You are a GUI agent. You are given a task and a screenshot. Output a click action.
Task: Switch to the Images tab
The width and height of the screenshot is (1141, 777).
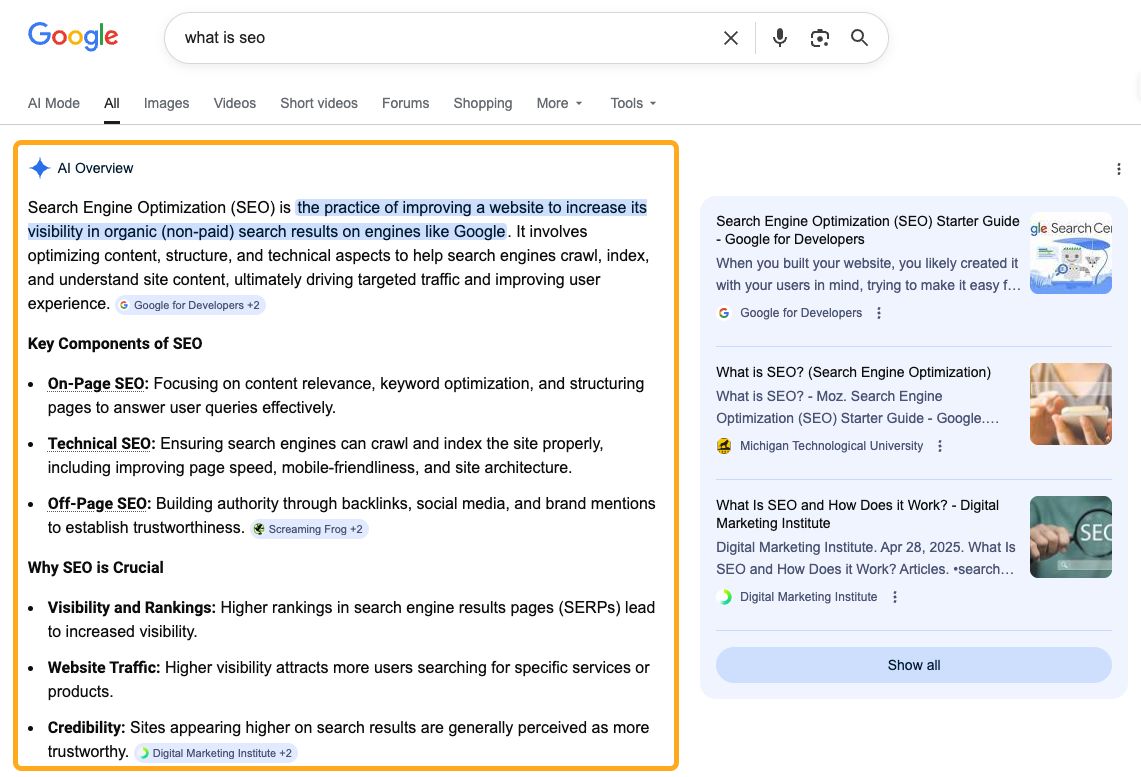[x=167, y=103]
